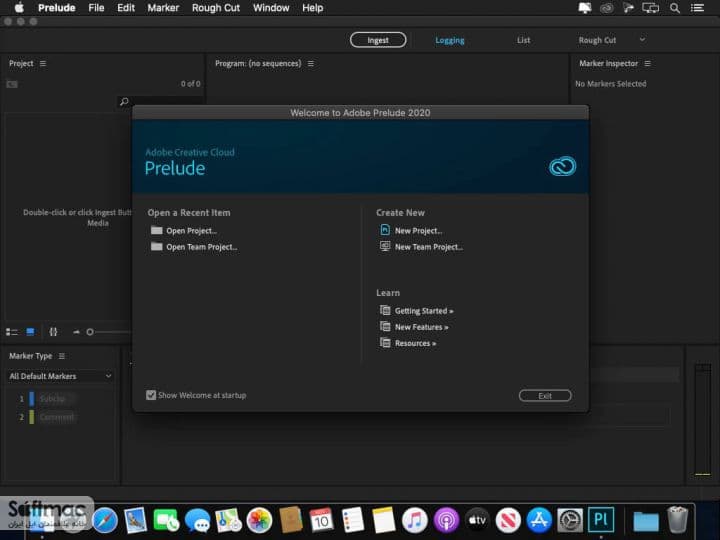Expand the workspace overflow chevron
The height and width of the screenshot is (540, 720).
coord(642,39)
